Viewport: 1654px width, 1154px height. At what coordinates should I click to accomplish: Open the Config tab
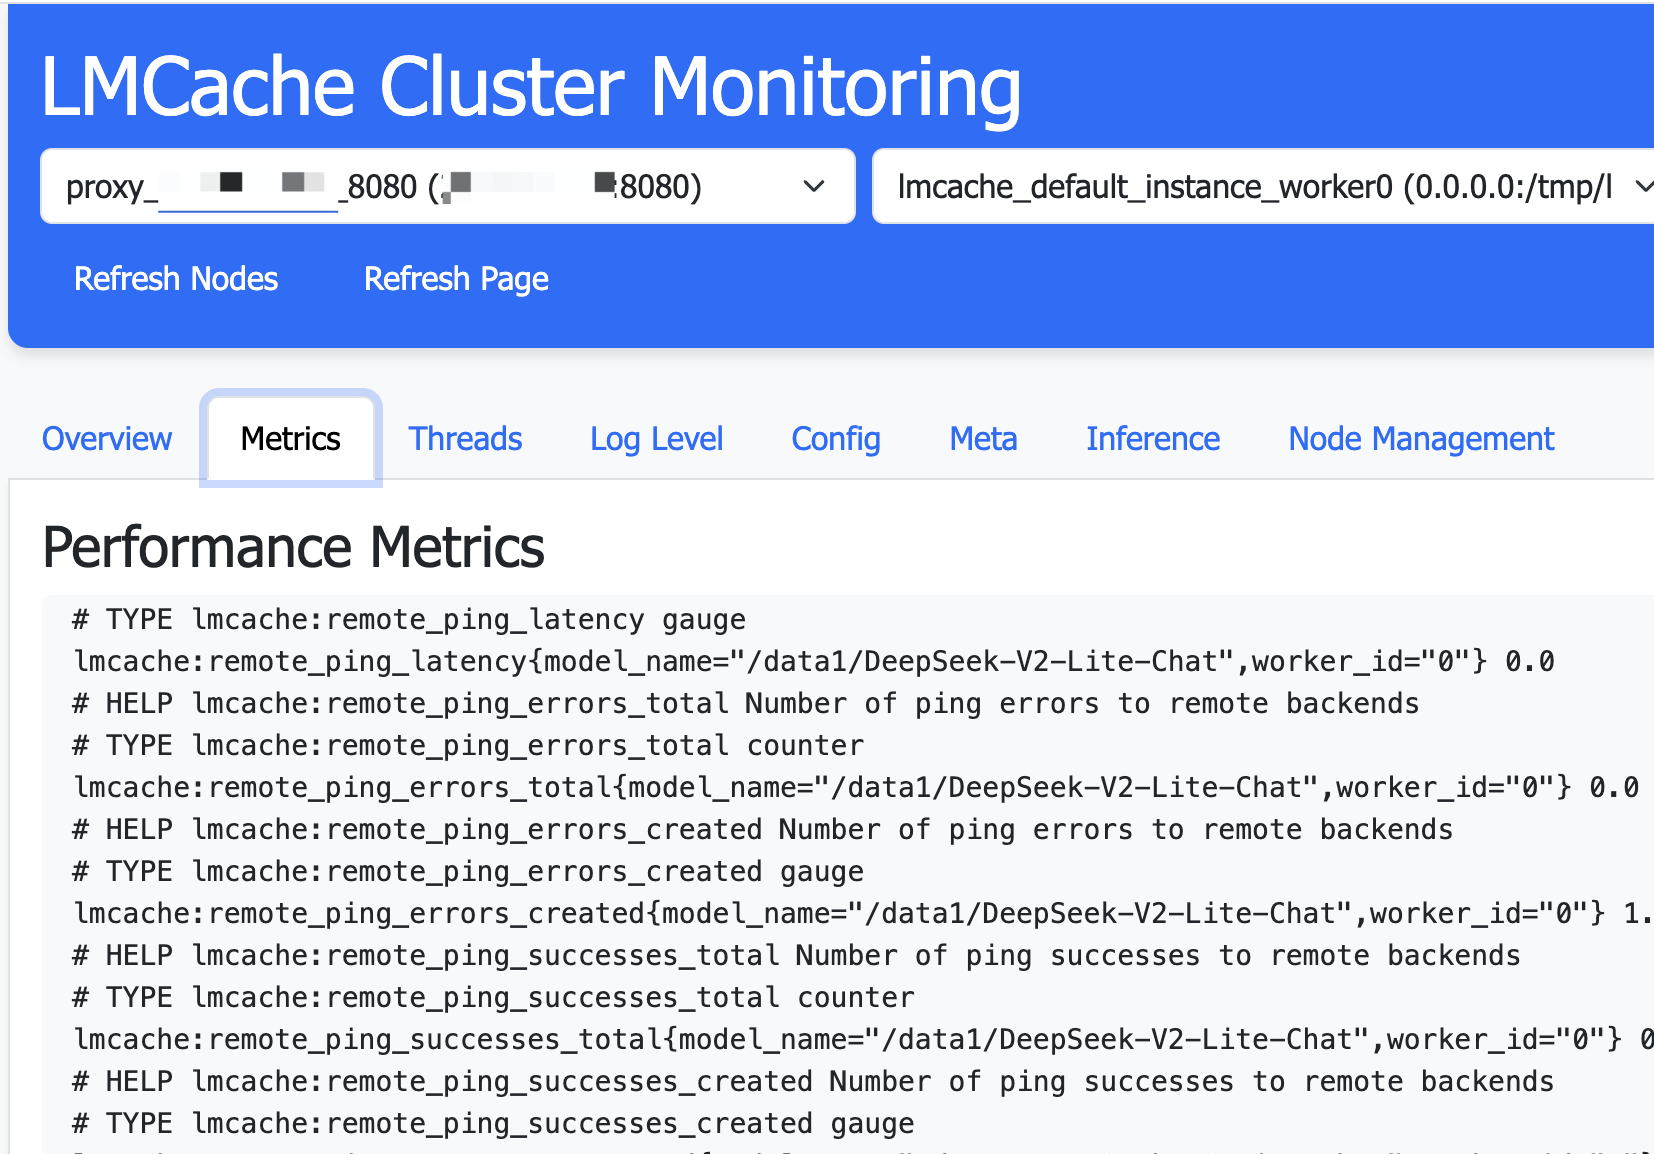click(x=836, y=438)
